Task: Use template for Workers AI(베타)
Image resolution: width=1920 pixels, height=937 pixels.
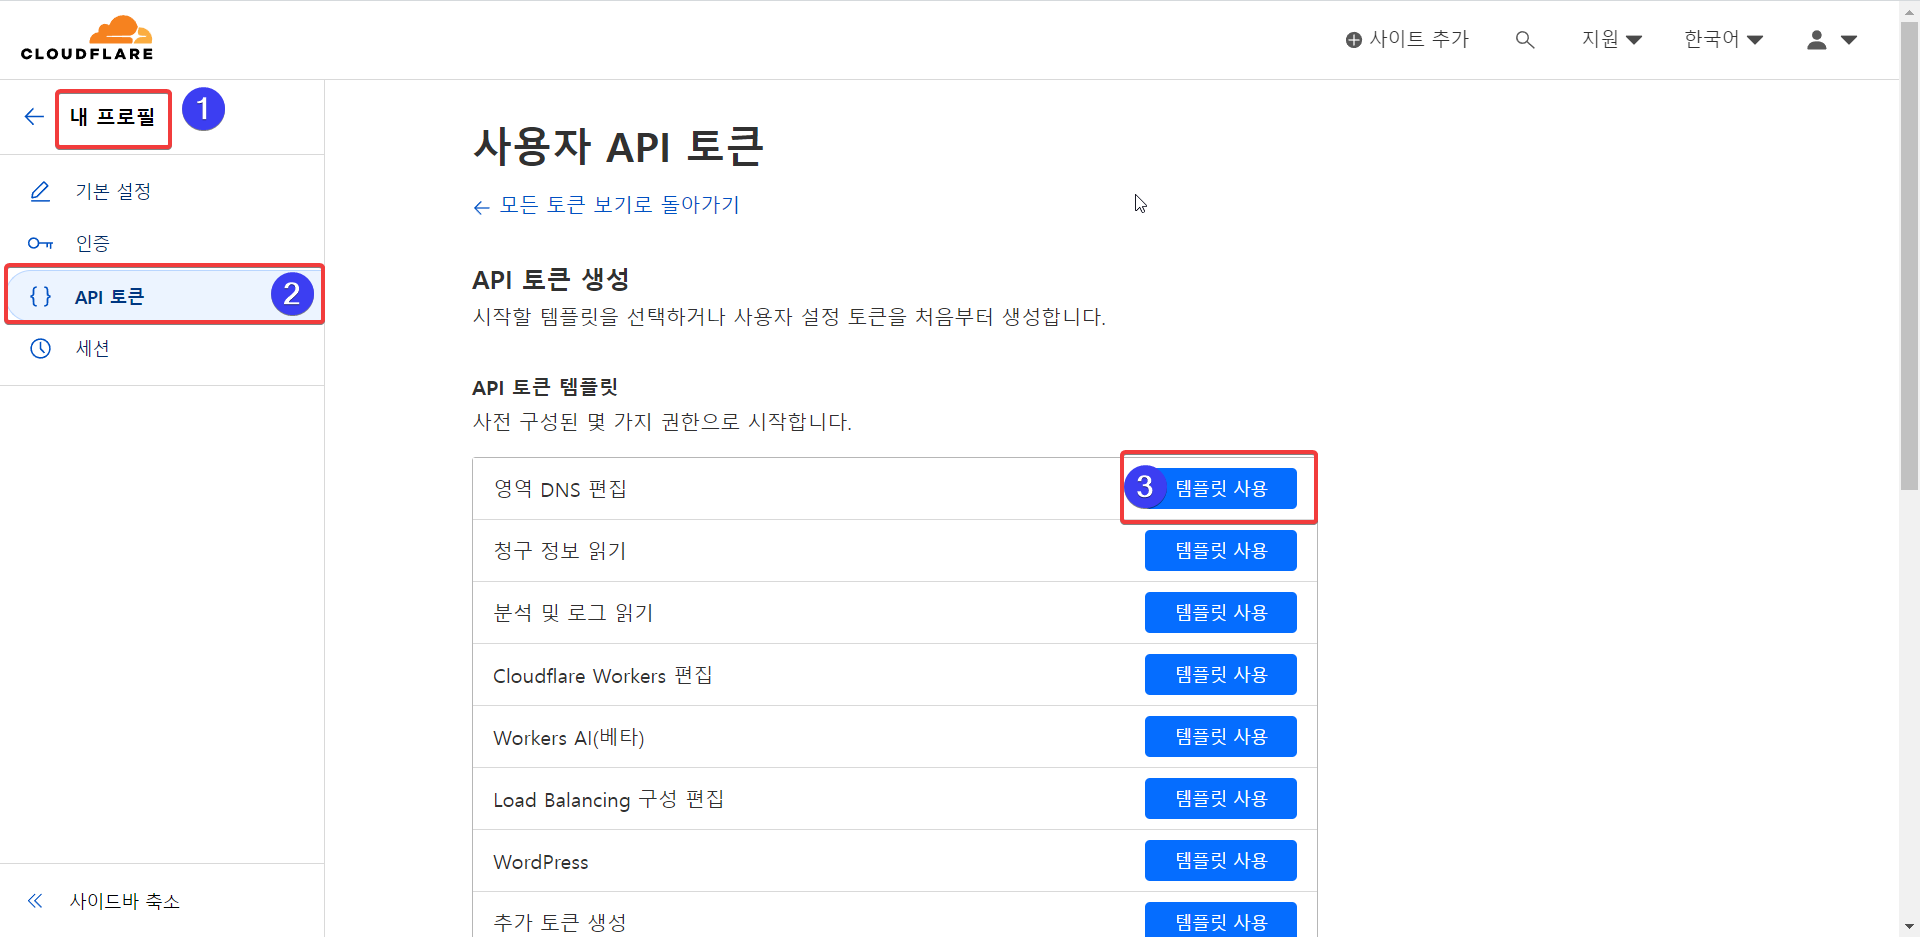Action: click(1220, 736)
